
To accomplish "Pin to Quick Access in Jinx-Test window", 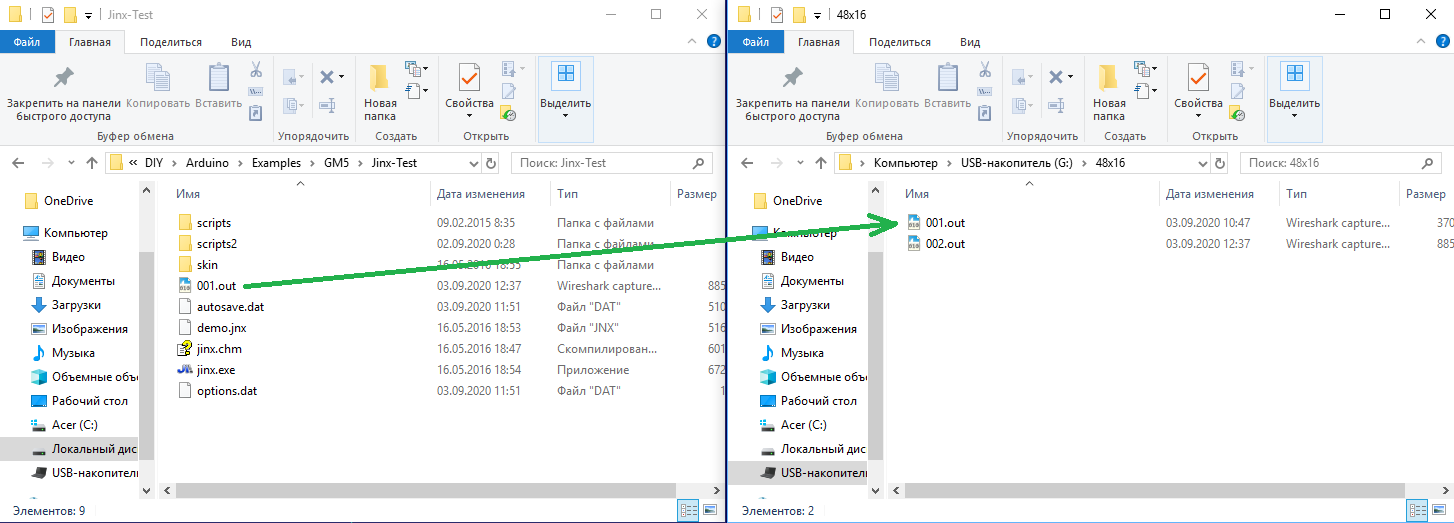I will tap(64, 92).
